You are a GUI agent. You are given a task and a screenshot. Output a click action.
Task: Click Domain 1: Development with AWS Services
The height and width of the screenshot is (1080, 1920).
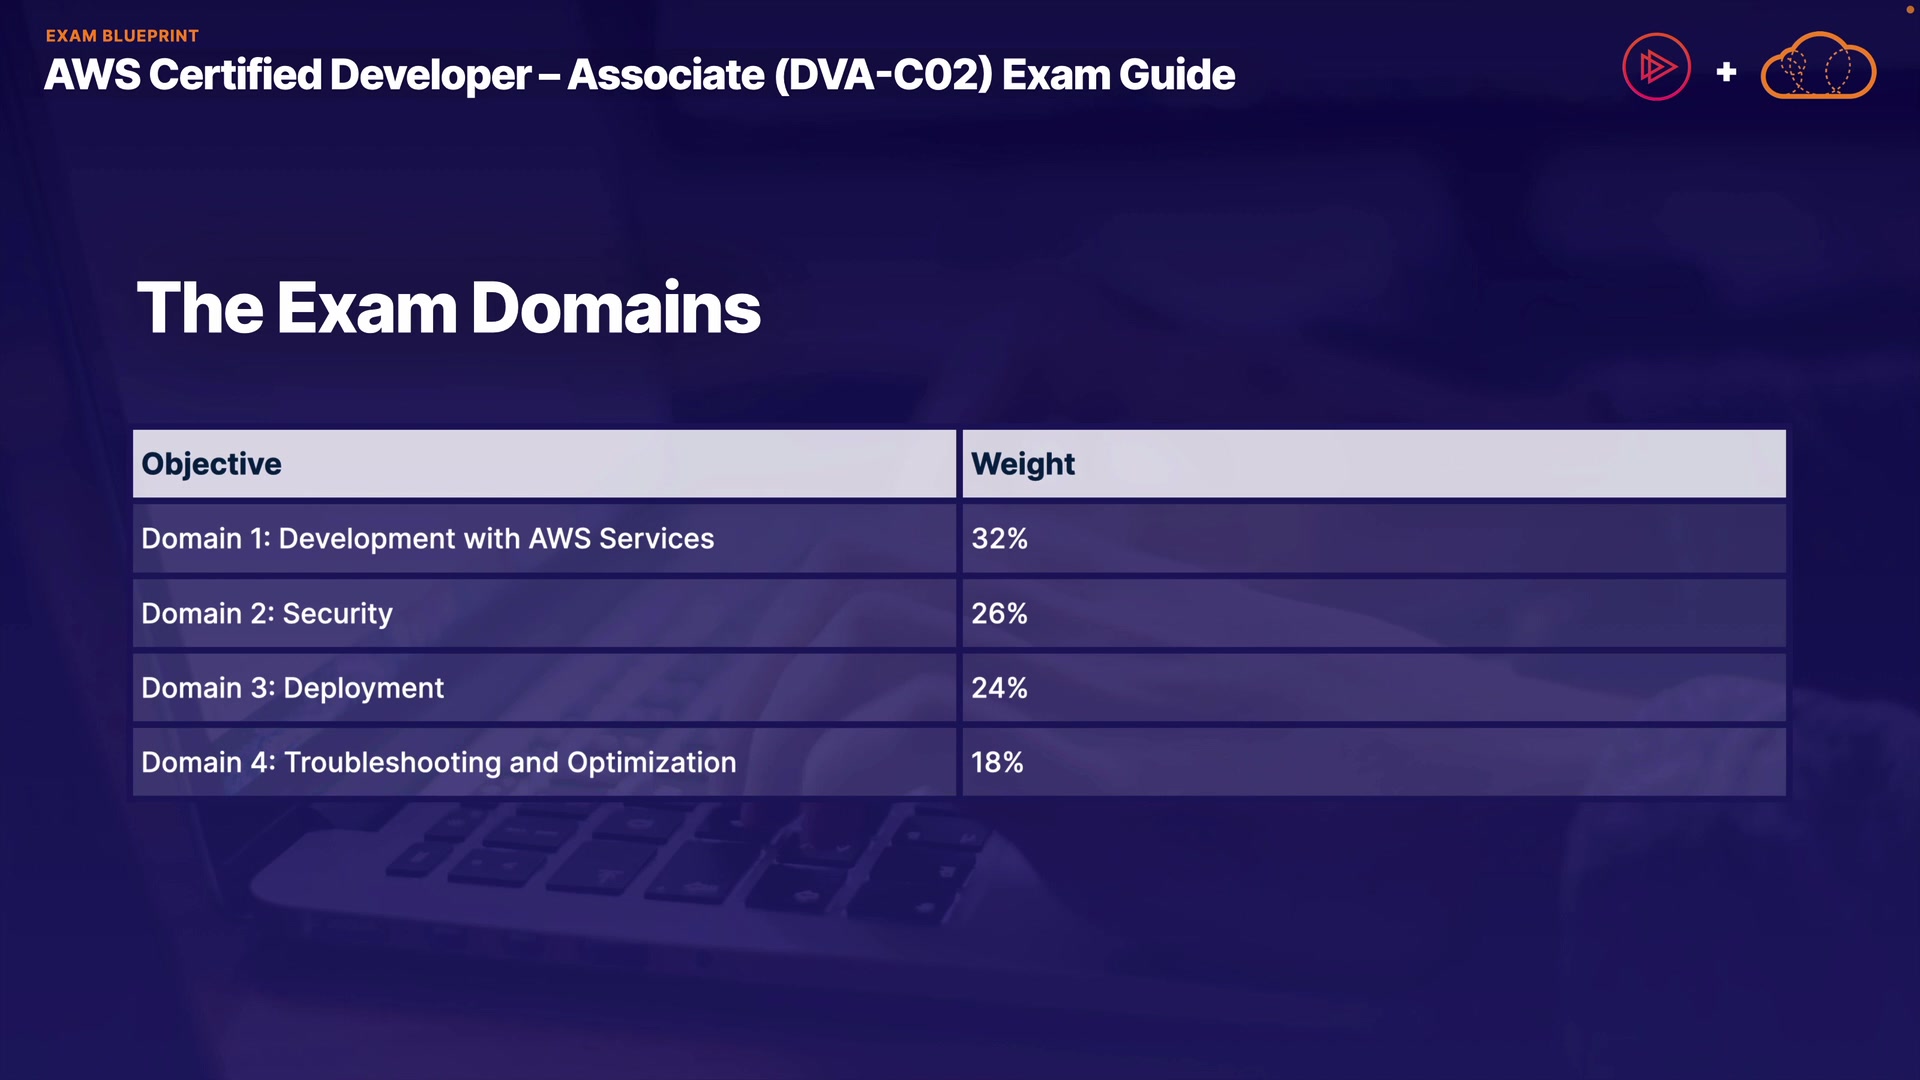(x=427, y=539)
